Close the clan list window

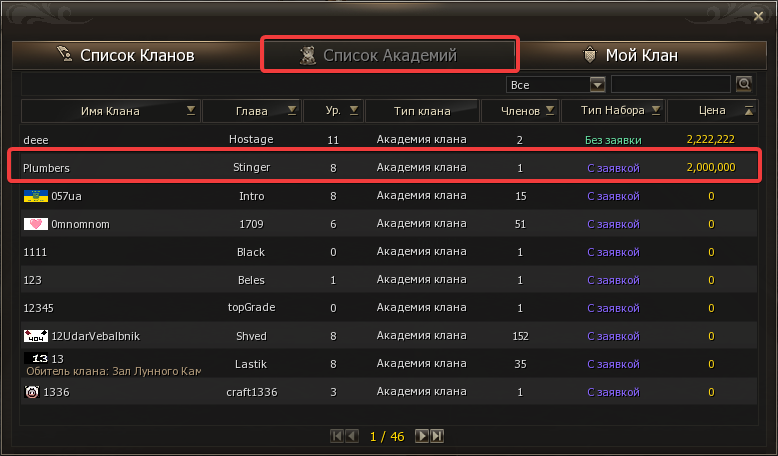[x=757, y=15]
